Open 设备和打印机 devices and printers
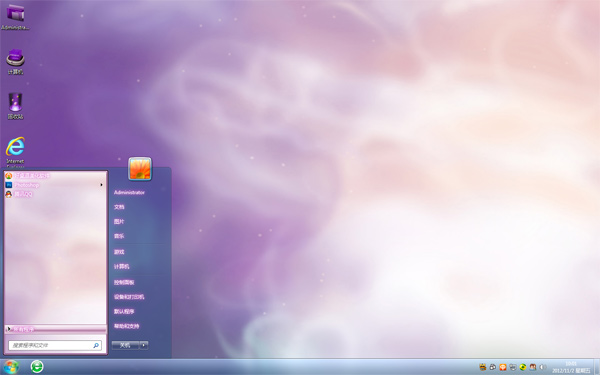 coord(129,297)
